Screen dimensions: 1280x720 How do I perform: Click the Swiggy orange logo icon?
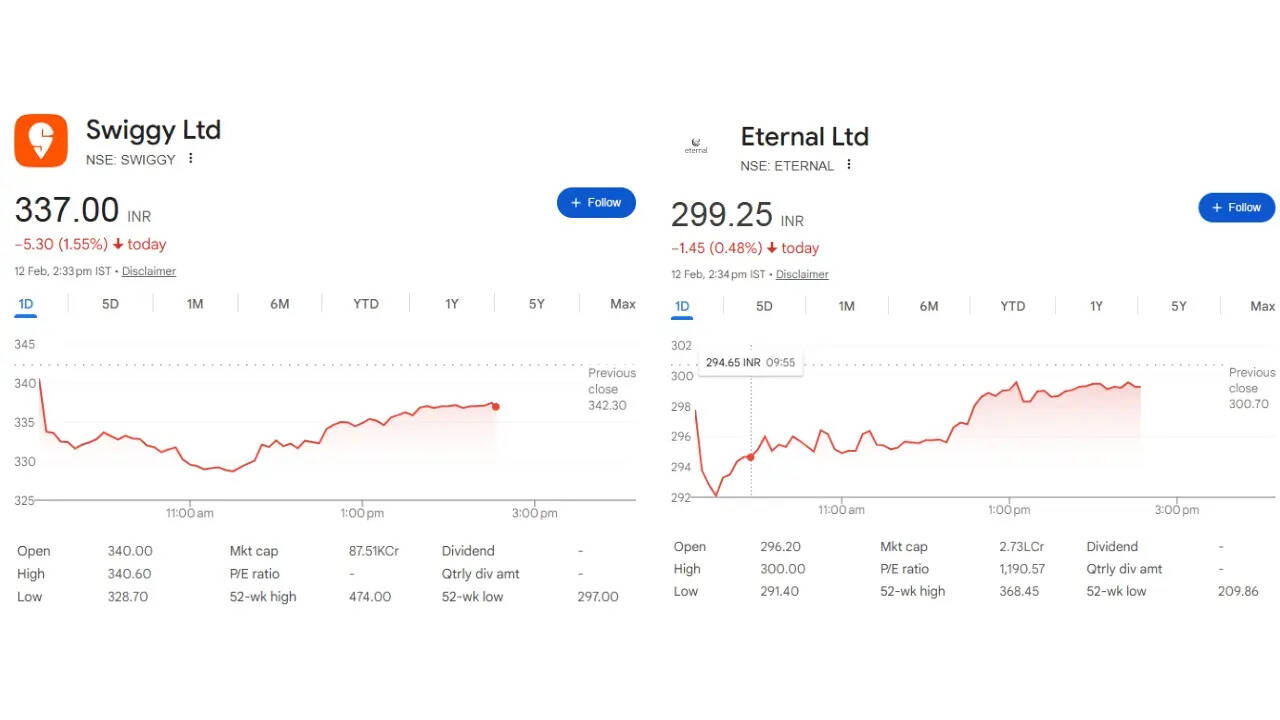coord(41,140)
